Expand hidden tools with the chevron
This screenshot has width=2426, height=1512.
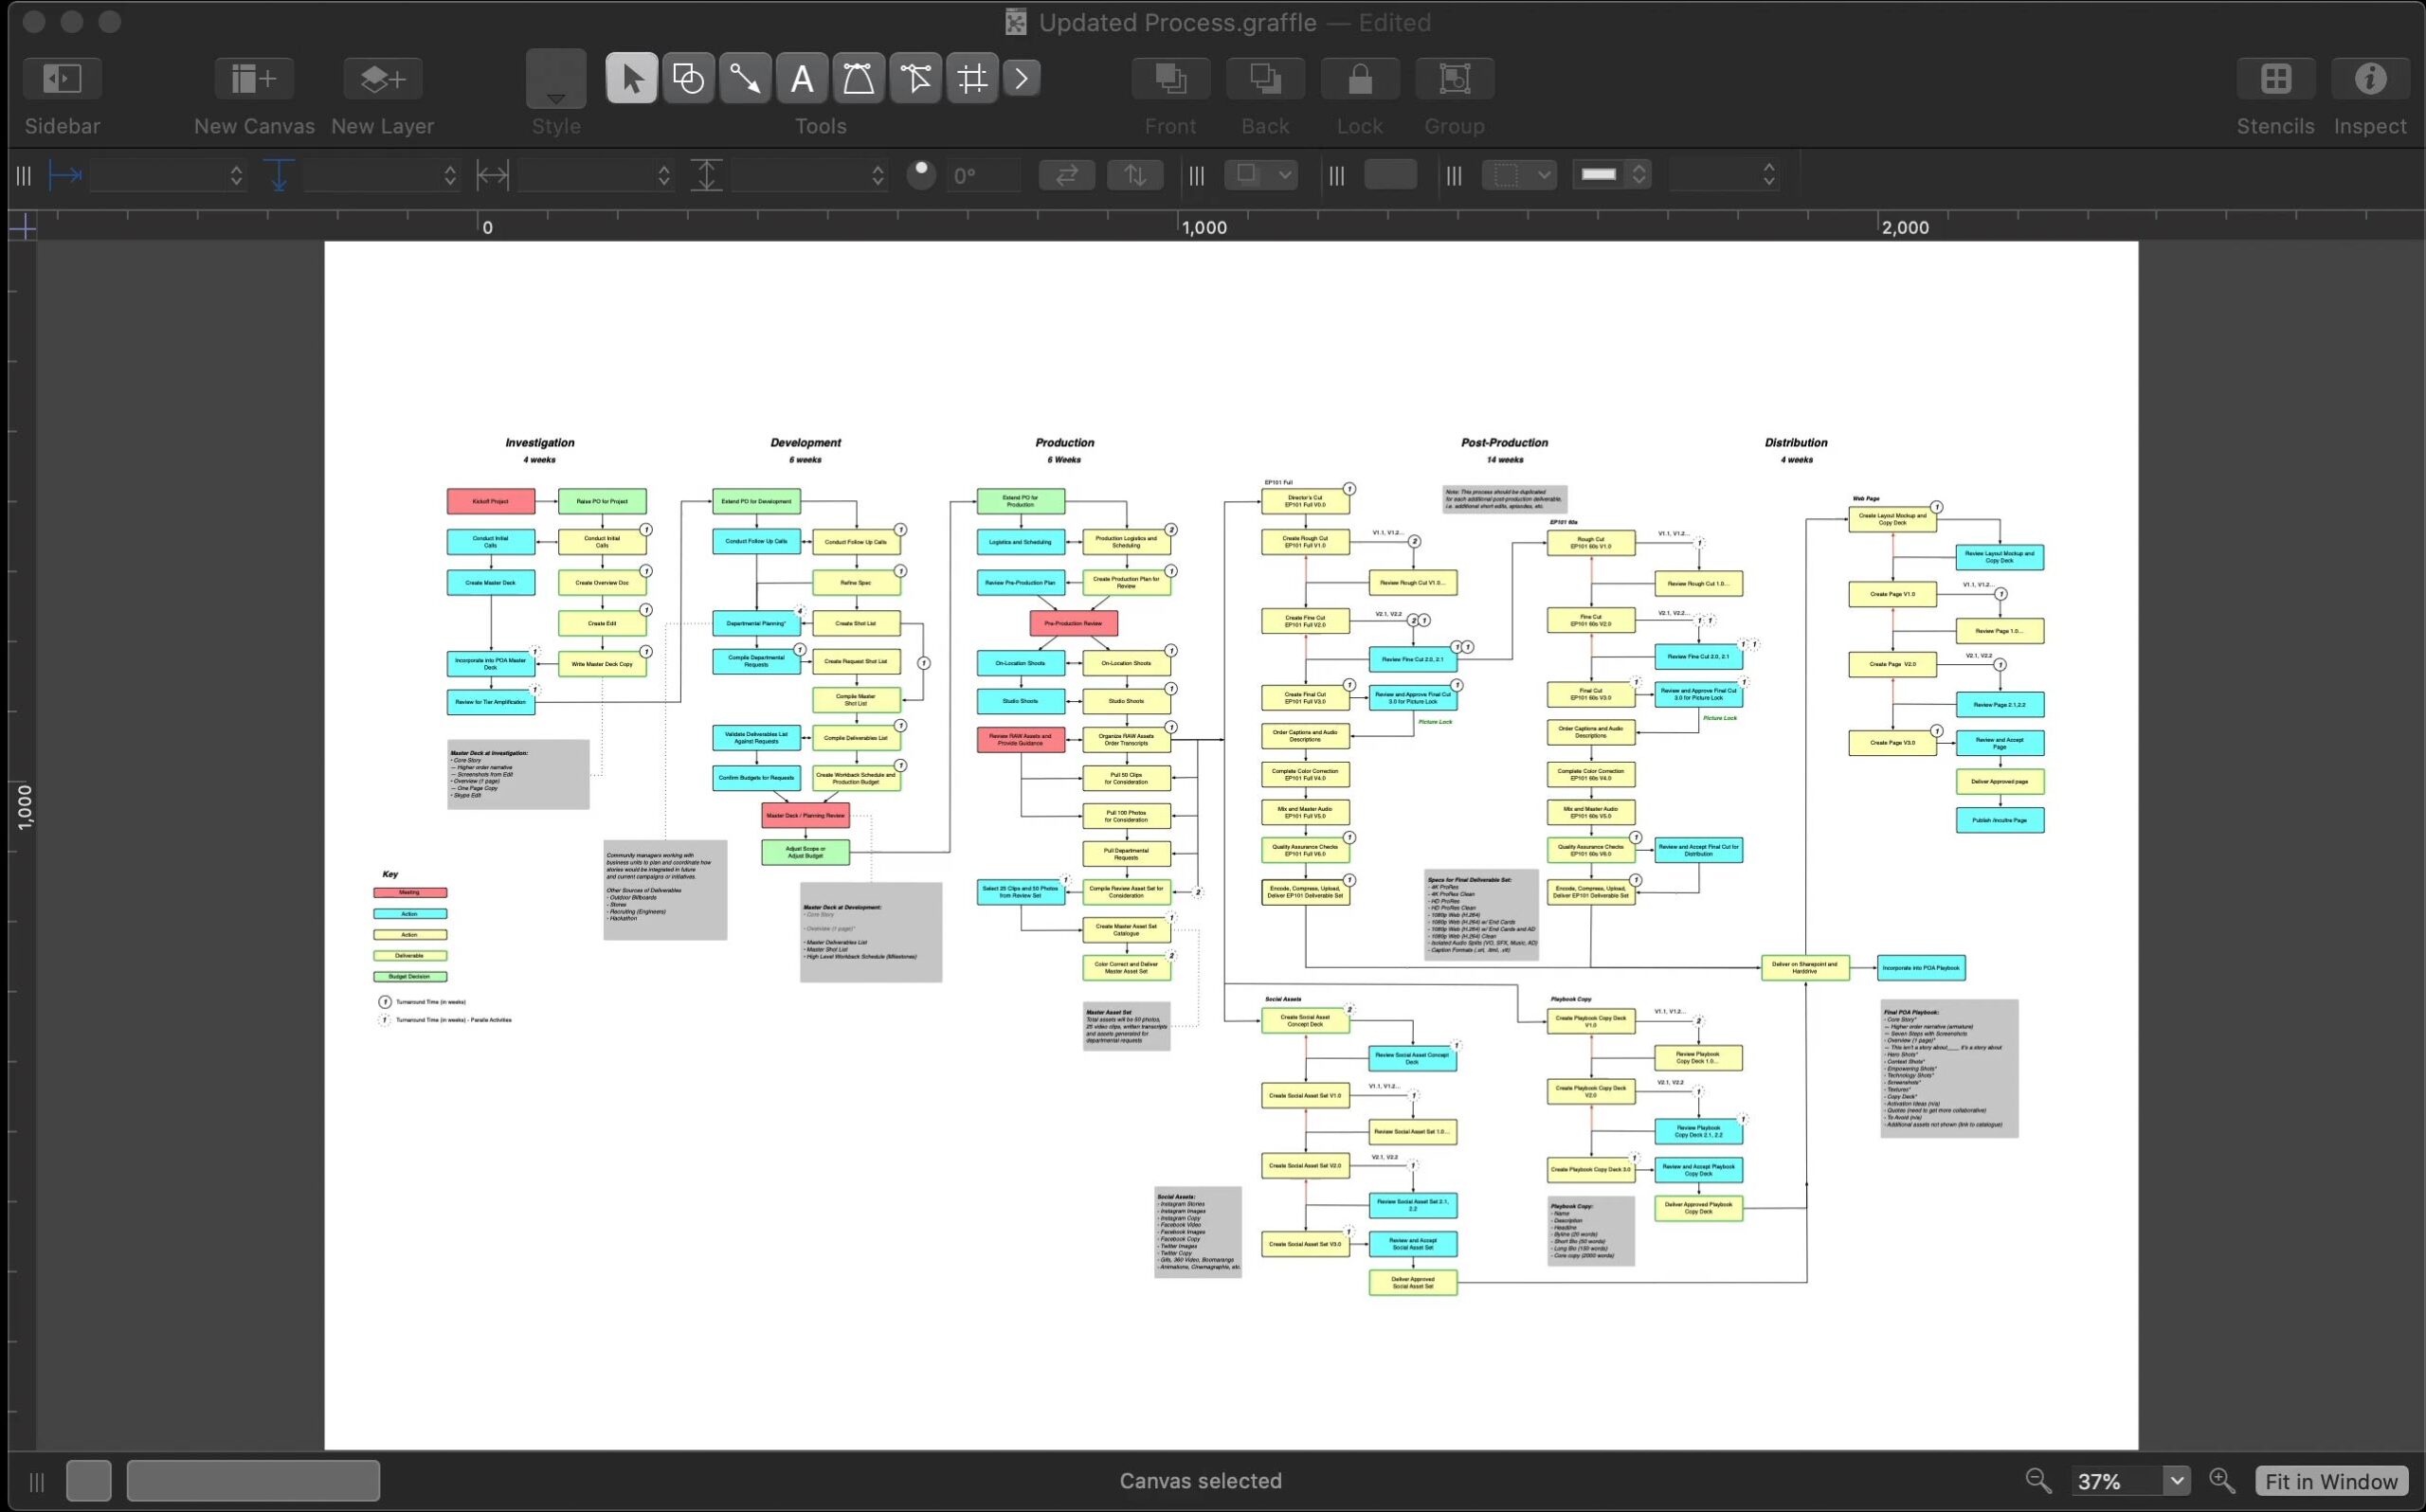click(1021, 77)
